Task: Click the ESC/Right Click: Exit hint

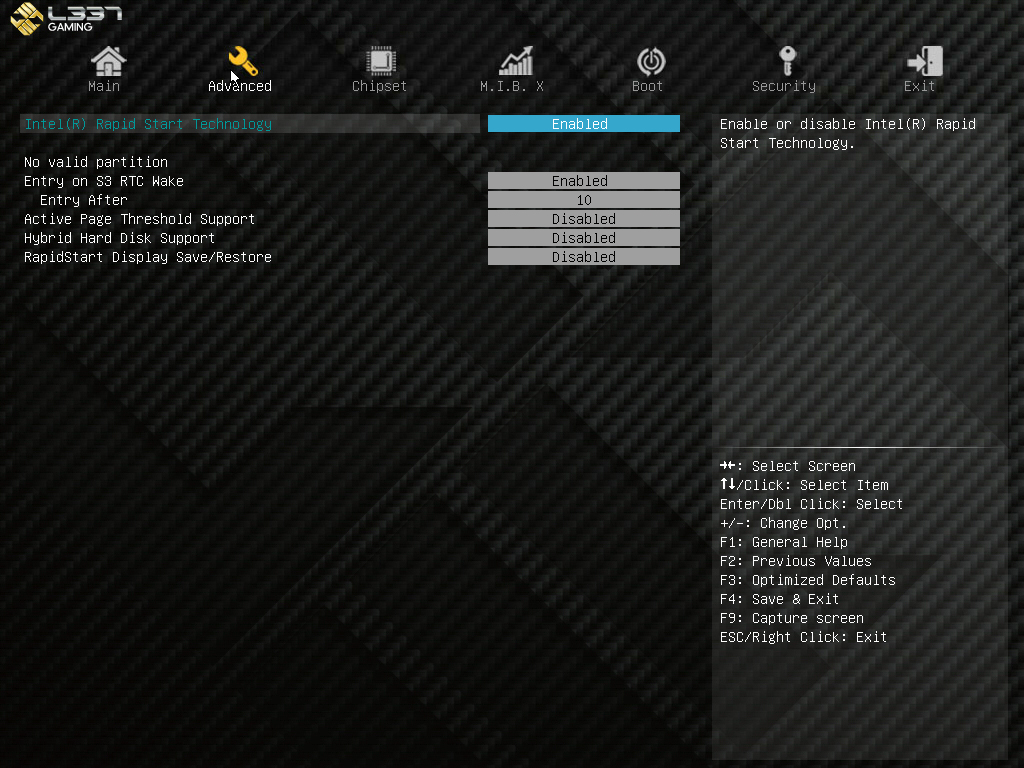Action: pyautogui.click(x=803, y=637)
